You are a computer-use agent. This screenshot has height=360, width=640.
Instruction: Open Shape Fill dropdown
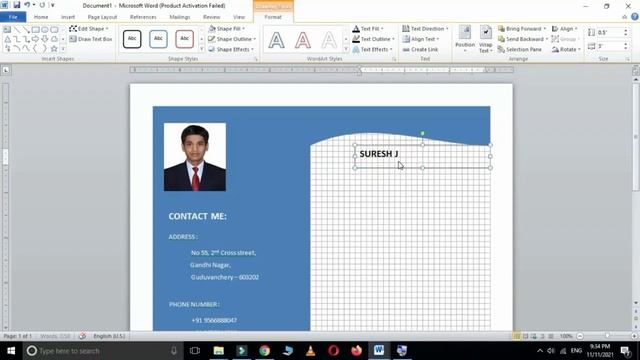tap(227, 29)
